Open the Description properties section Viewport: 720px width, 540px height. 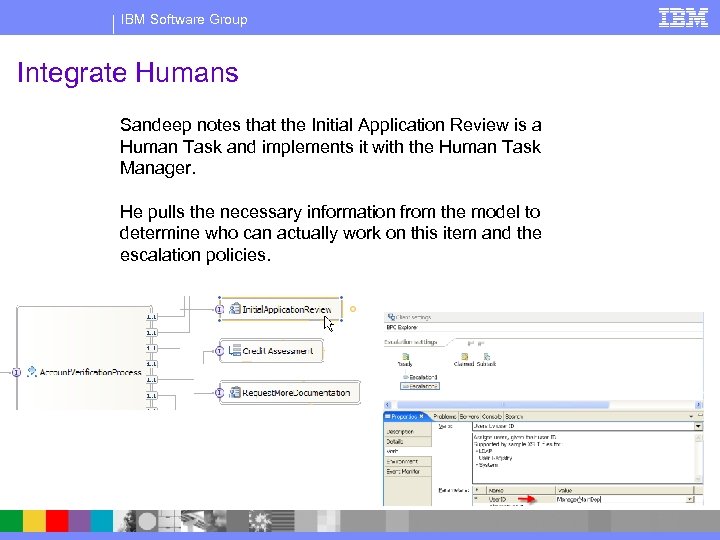408,432
